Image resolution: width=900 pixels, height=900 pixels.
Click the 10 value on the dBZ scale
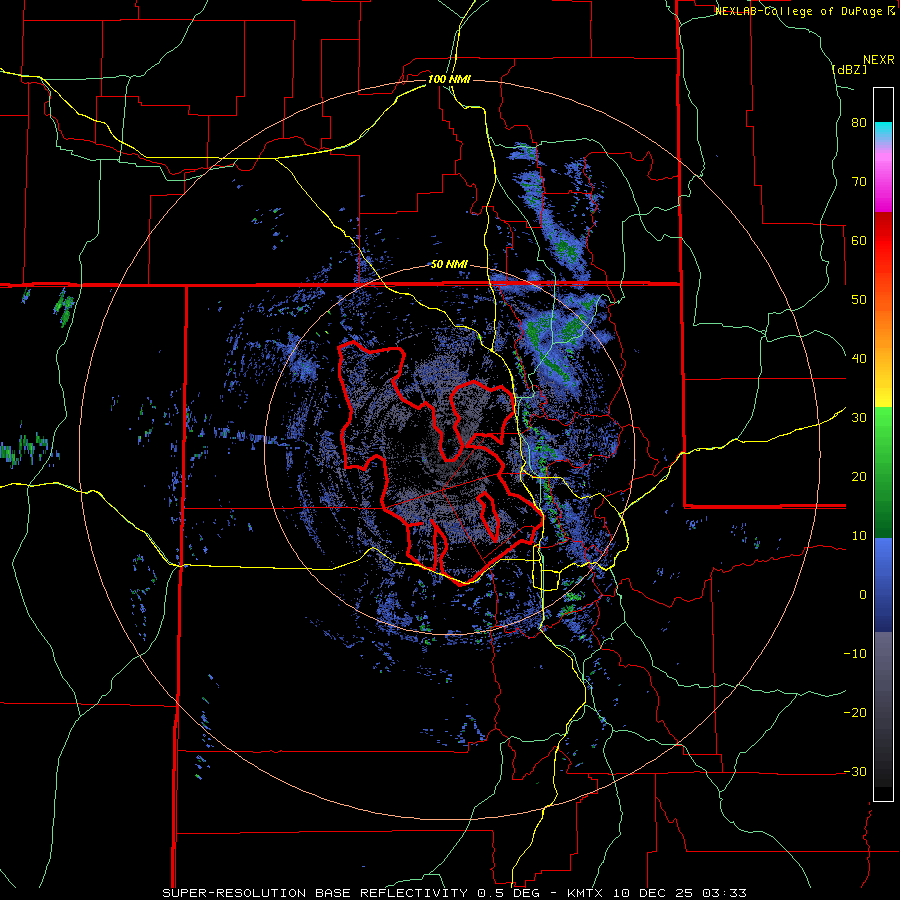point(859,536)
